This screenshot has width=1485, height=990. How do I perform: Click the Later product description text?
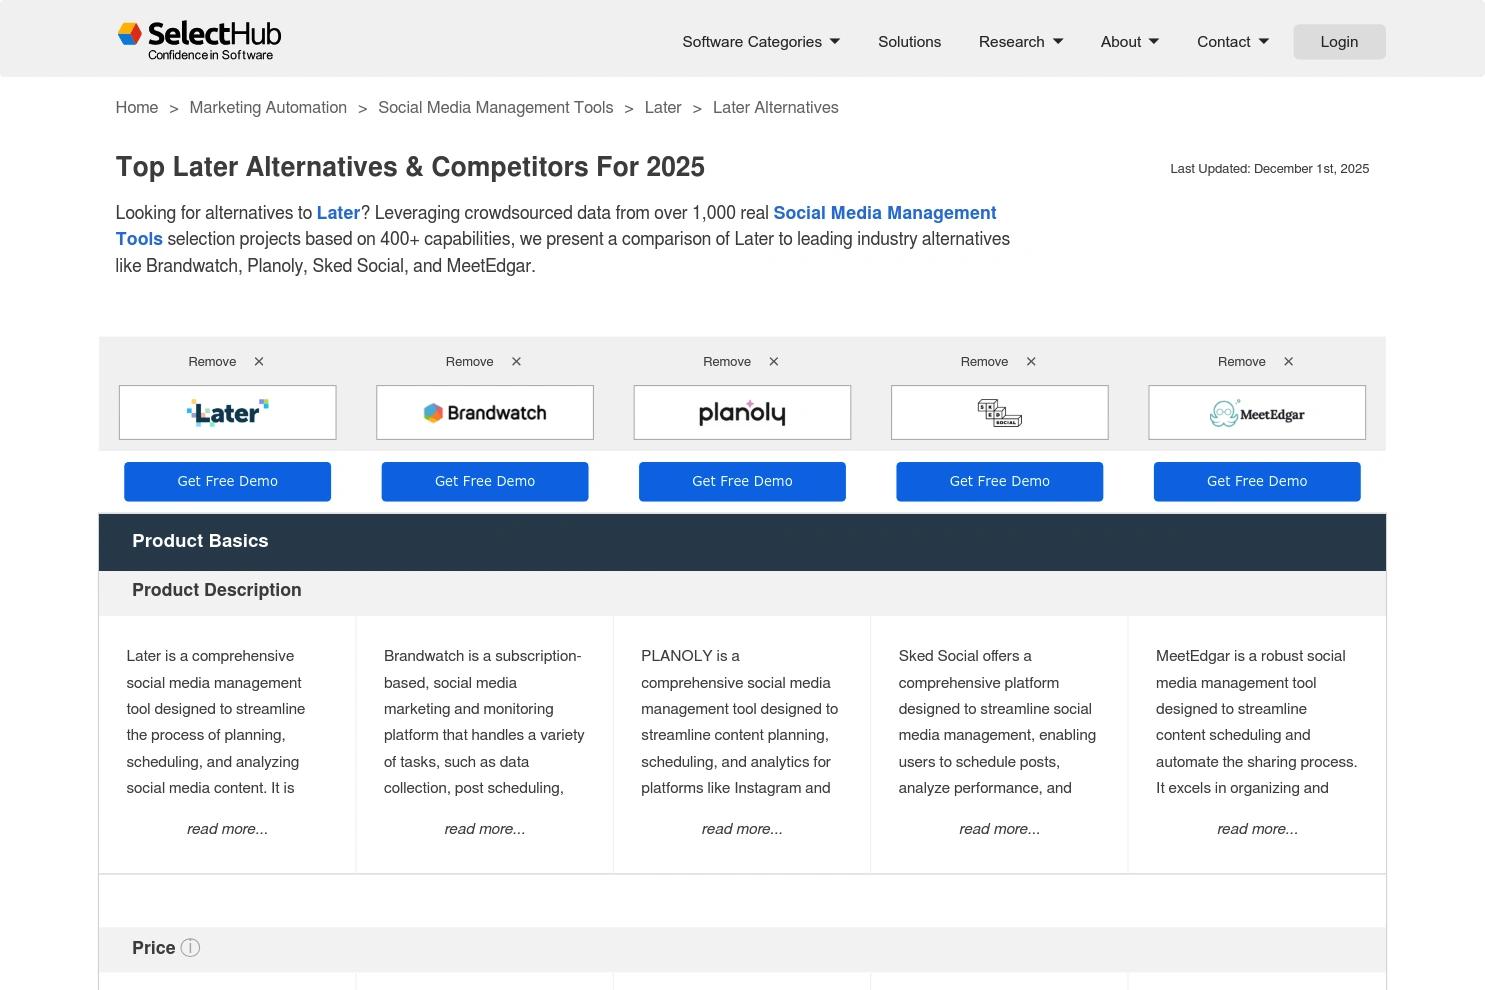coord(217,722)
